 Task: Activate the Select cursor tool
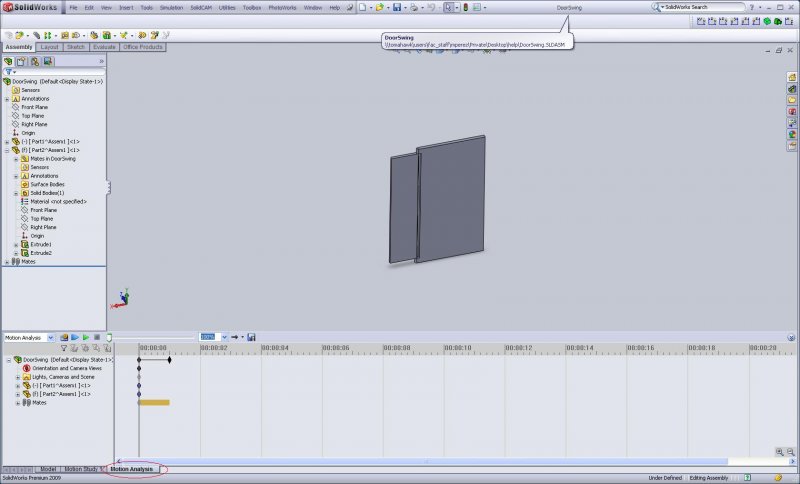pyautogui.click(x=448, y=8)
